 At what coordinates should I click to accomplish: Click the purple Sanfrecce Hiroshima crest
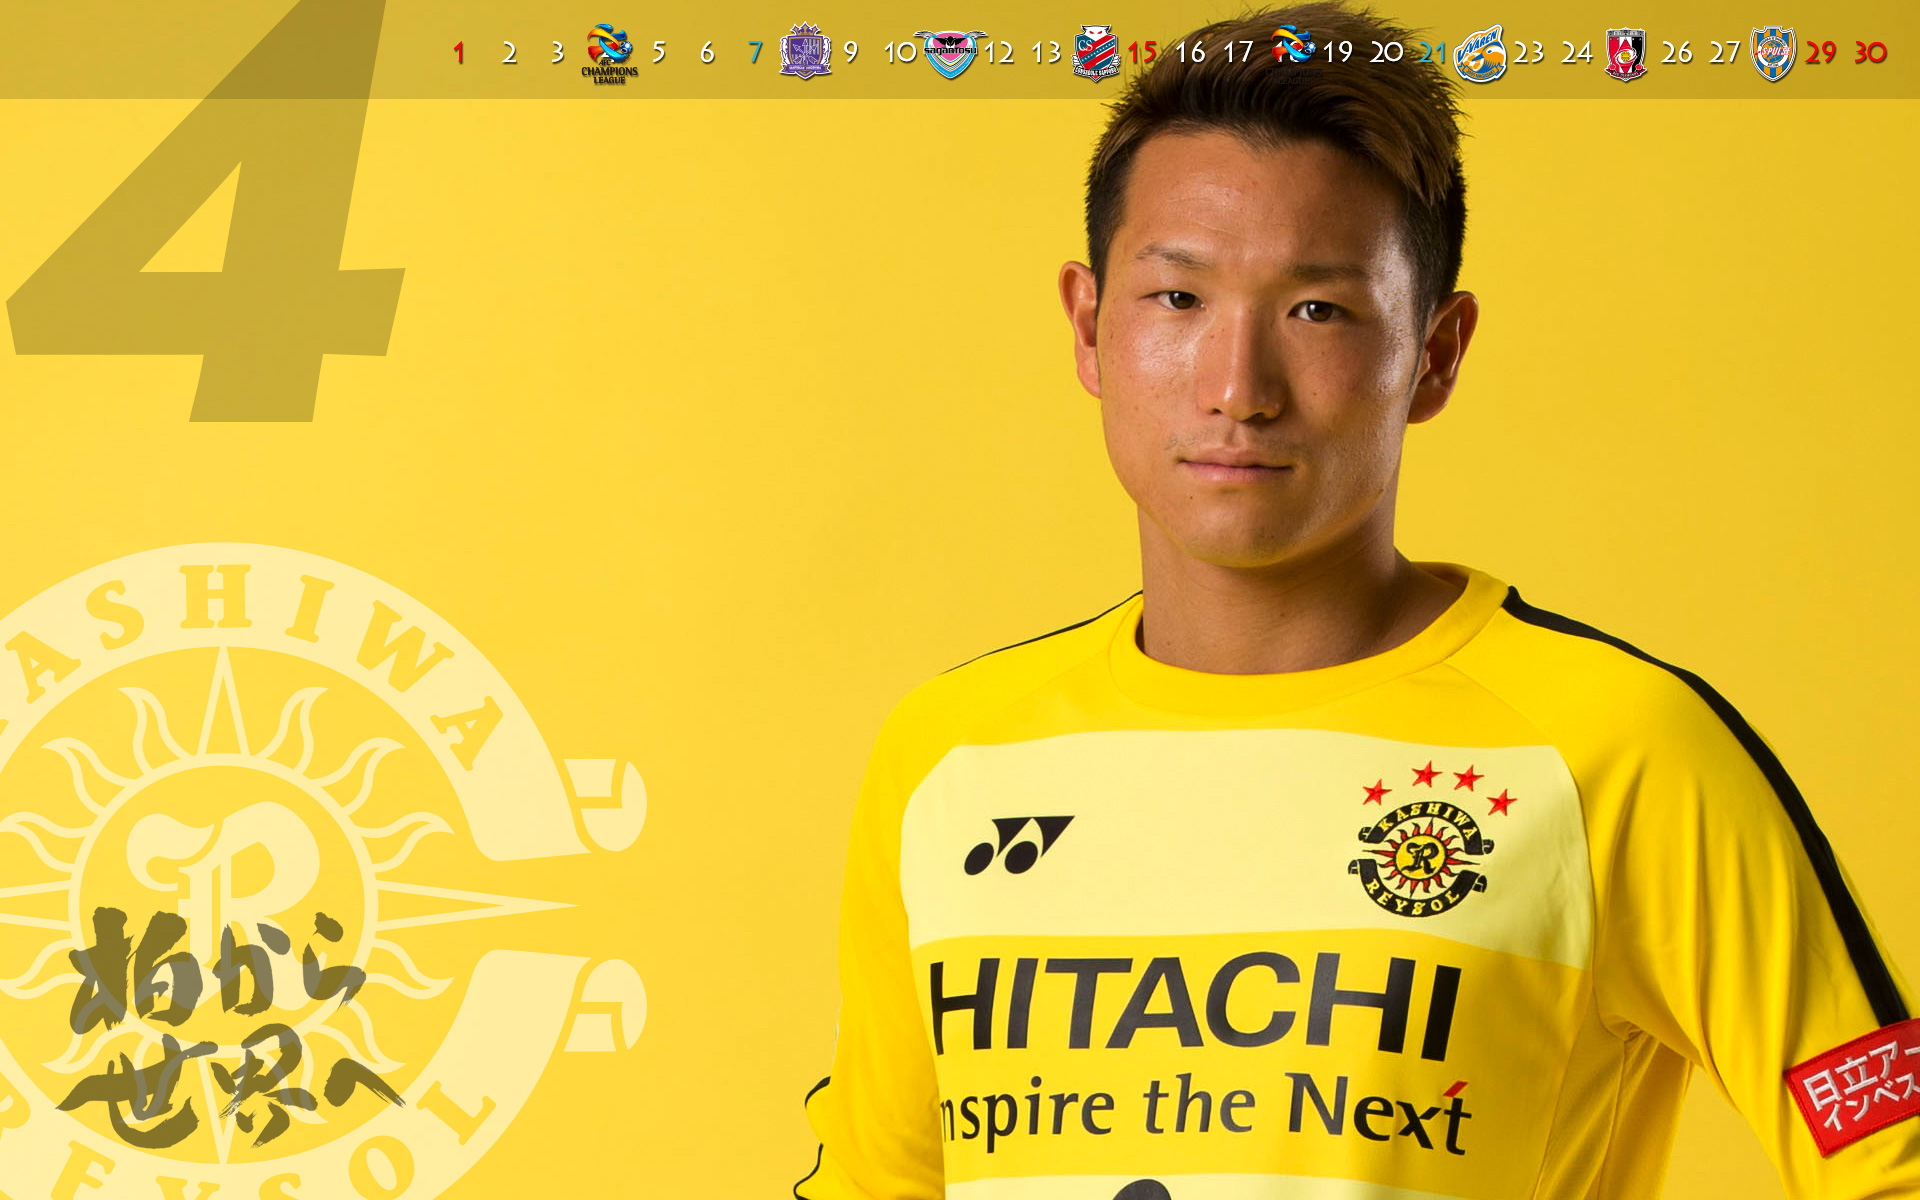pyautogui.click(x=805, y=52)
